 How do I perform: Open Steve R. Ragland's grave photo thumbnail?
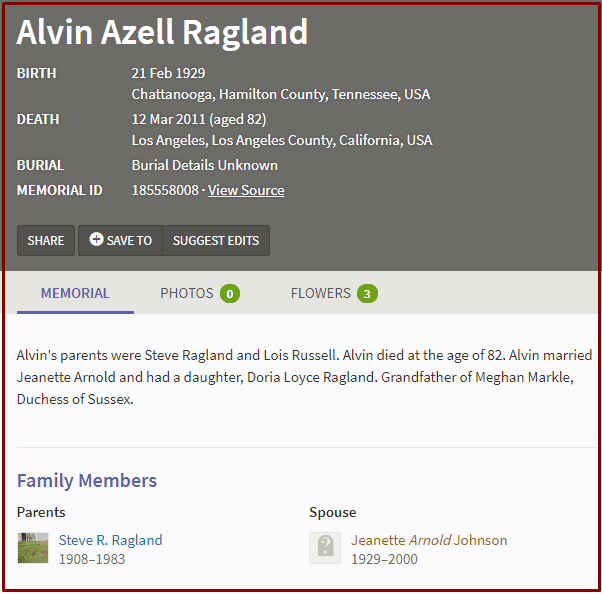pos(33,548)
